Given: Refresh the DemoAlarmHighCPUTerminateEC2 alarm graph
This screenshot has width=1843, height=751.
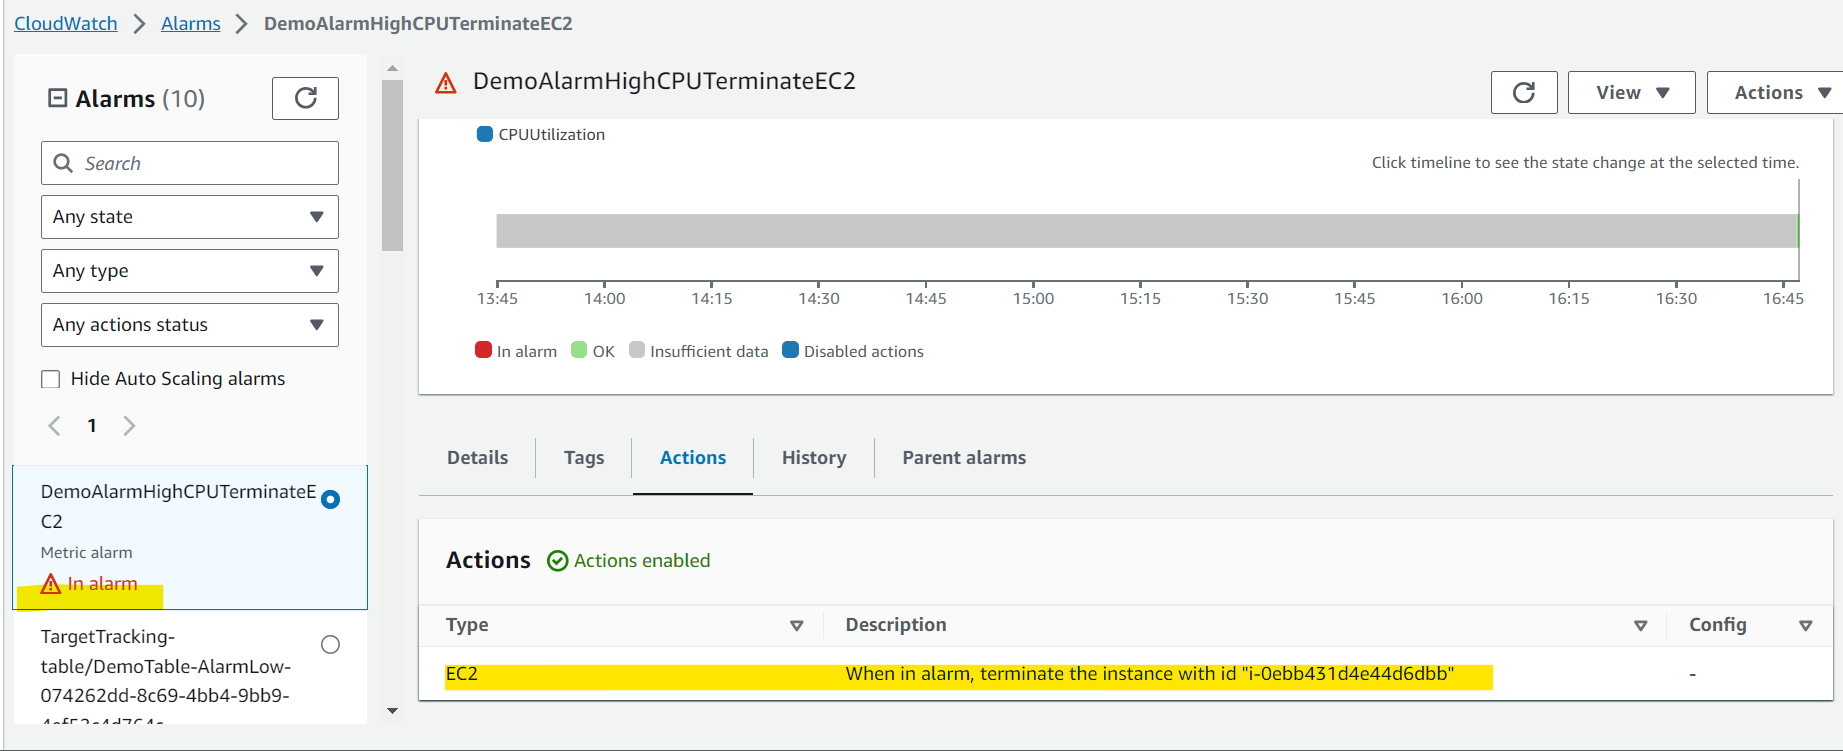Looking at the screenshot, I should pyautogui.click(x=1523, y=93).
